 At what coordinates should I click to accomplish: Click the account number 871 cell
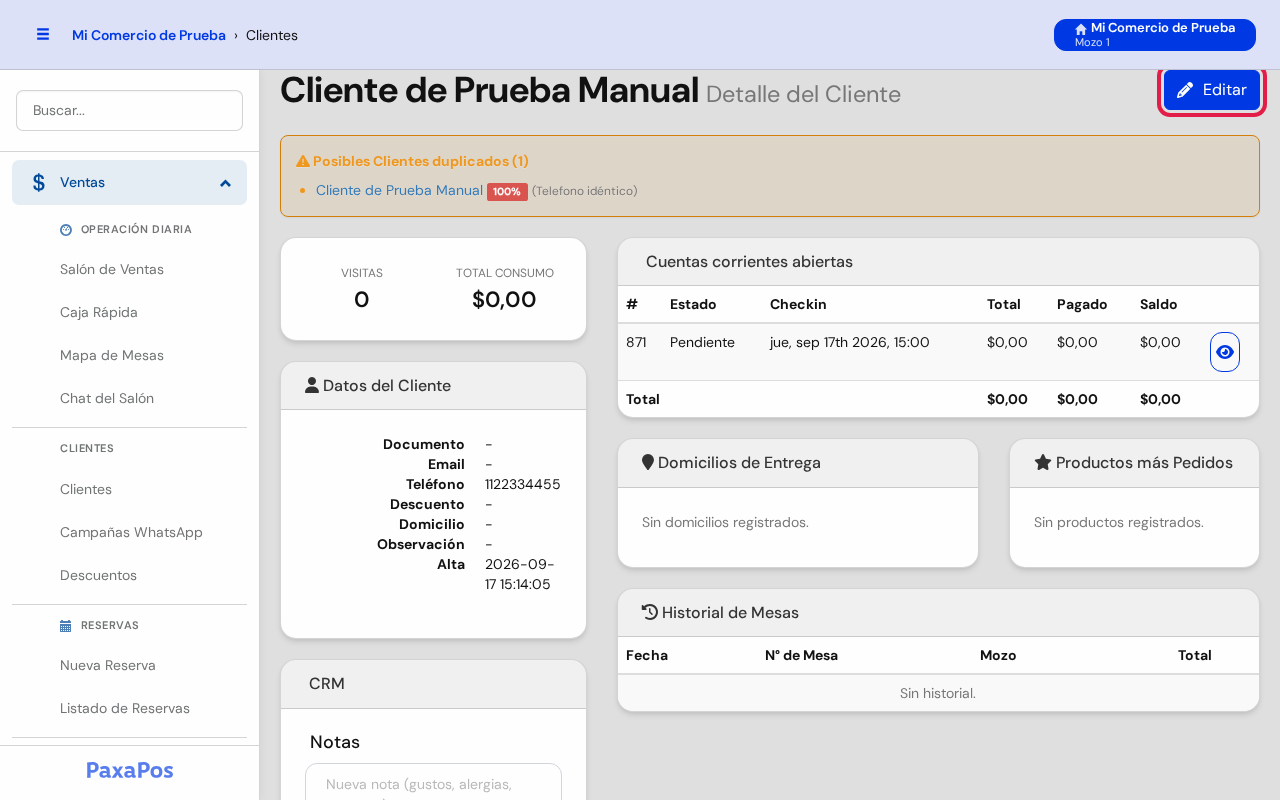coord(636,342)
